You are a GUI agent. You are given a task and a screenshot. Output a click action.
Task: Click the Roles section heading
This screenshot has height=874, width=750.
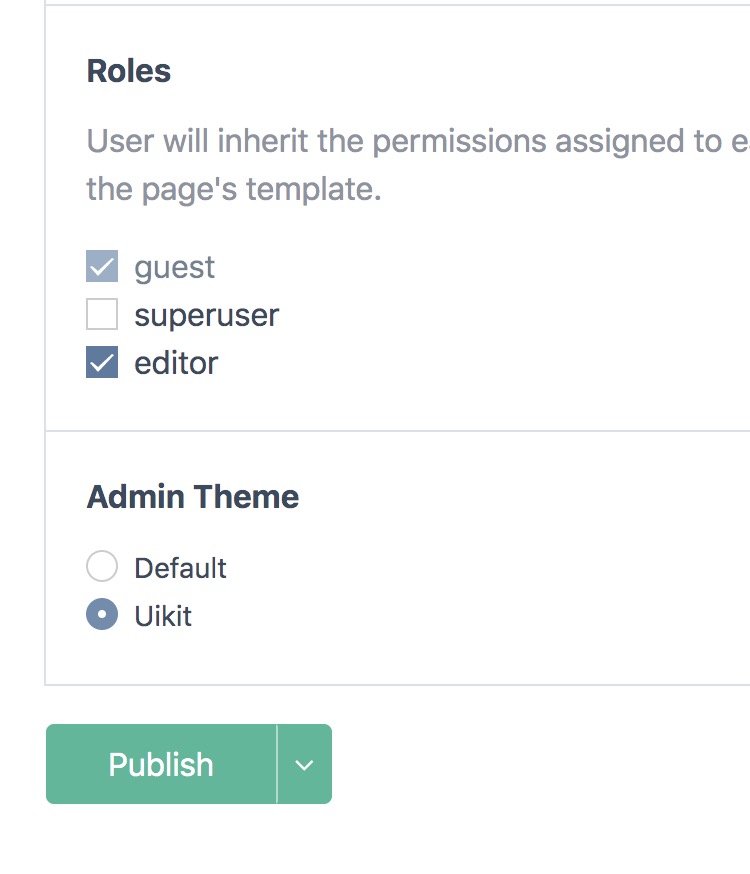click(x=129, y=70)
